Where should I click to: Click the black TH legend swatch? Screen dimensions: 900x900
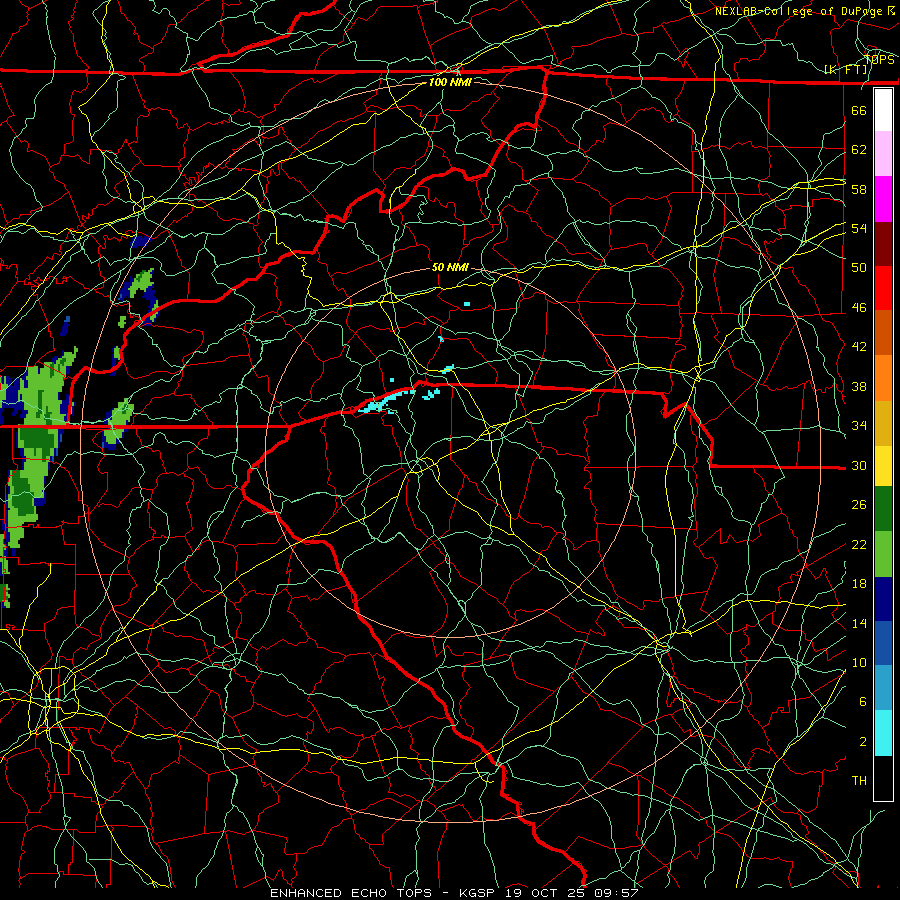point(883,778)
